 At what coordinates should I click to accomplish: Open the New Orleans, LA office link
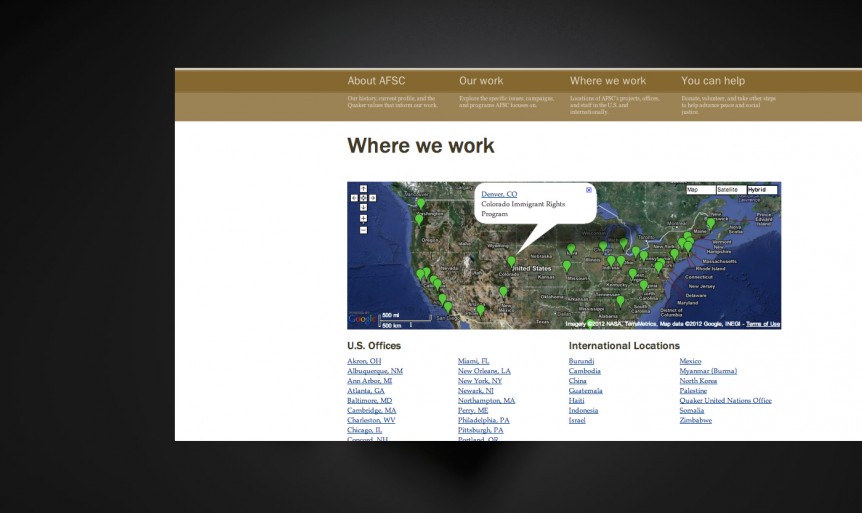point(484,371)
